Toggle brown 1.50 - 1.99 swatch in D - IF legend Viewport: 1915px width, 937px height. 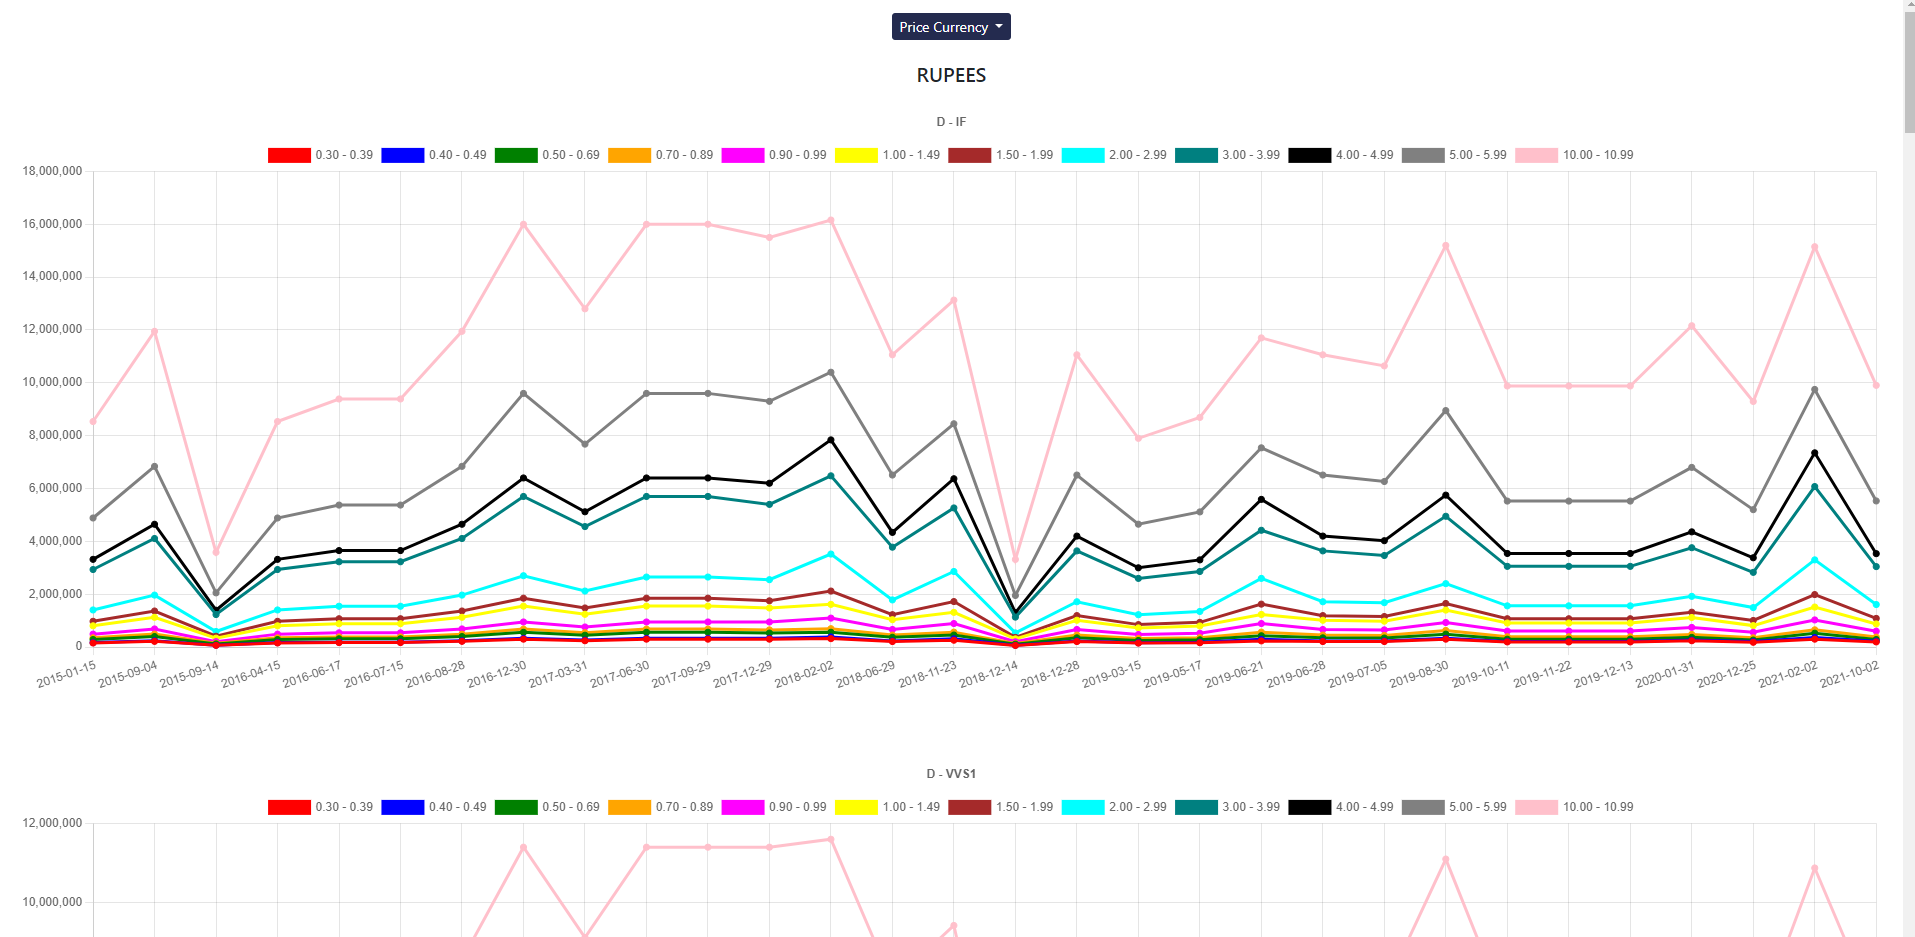(969, 155)
